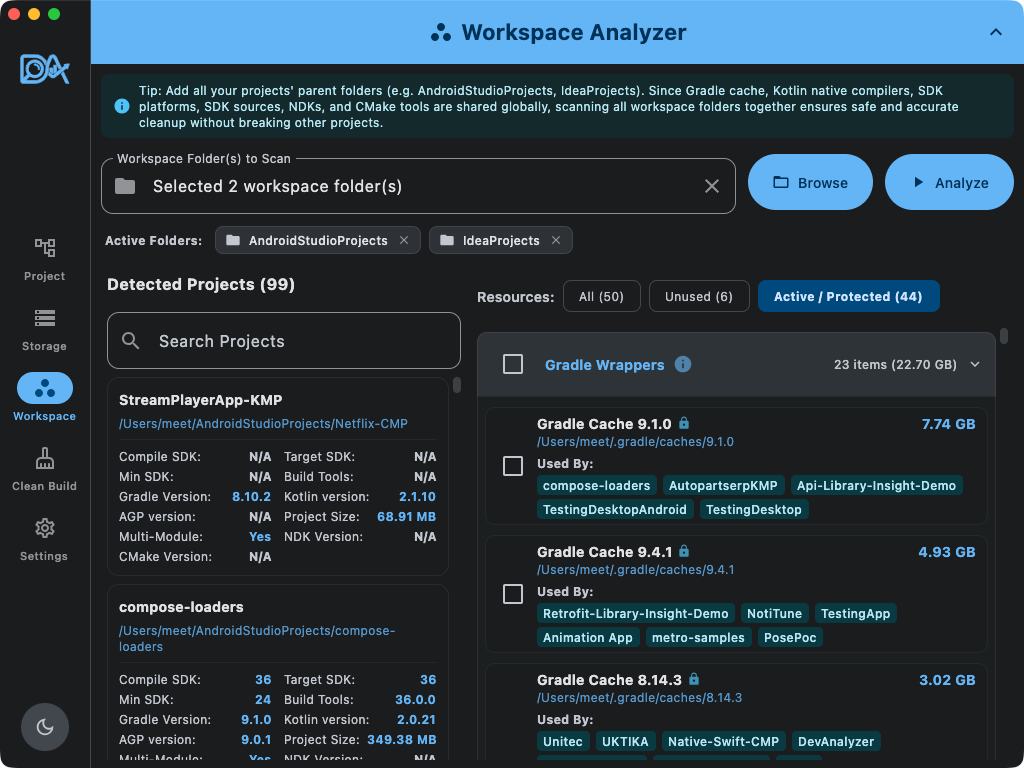
Task: Click the detected projects list scrollbar
Action: (456, 385)
